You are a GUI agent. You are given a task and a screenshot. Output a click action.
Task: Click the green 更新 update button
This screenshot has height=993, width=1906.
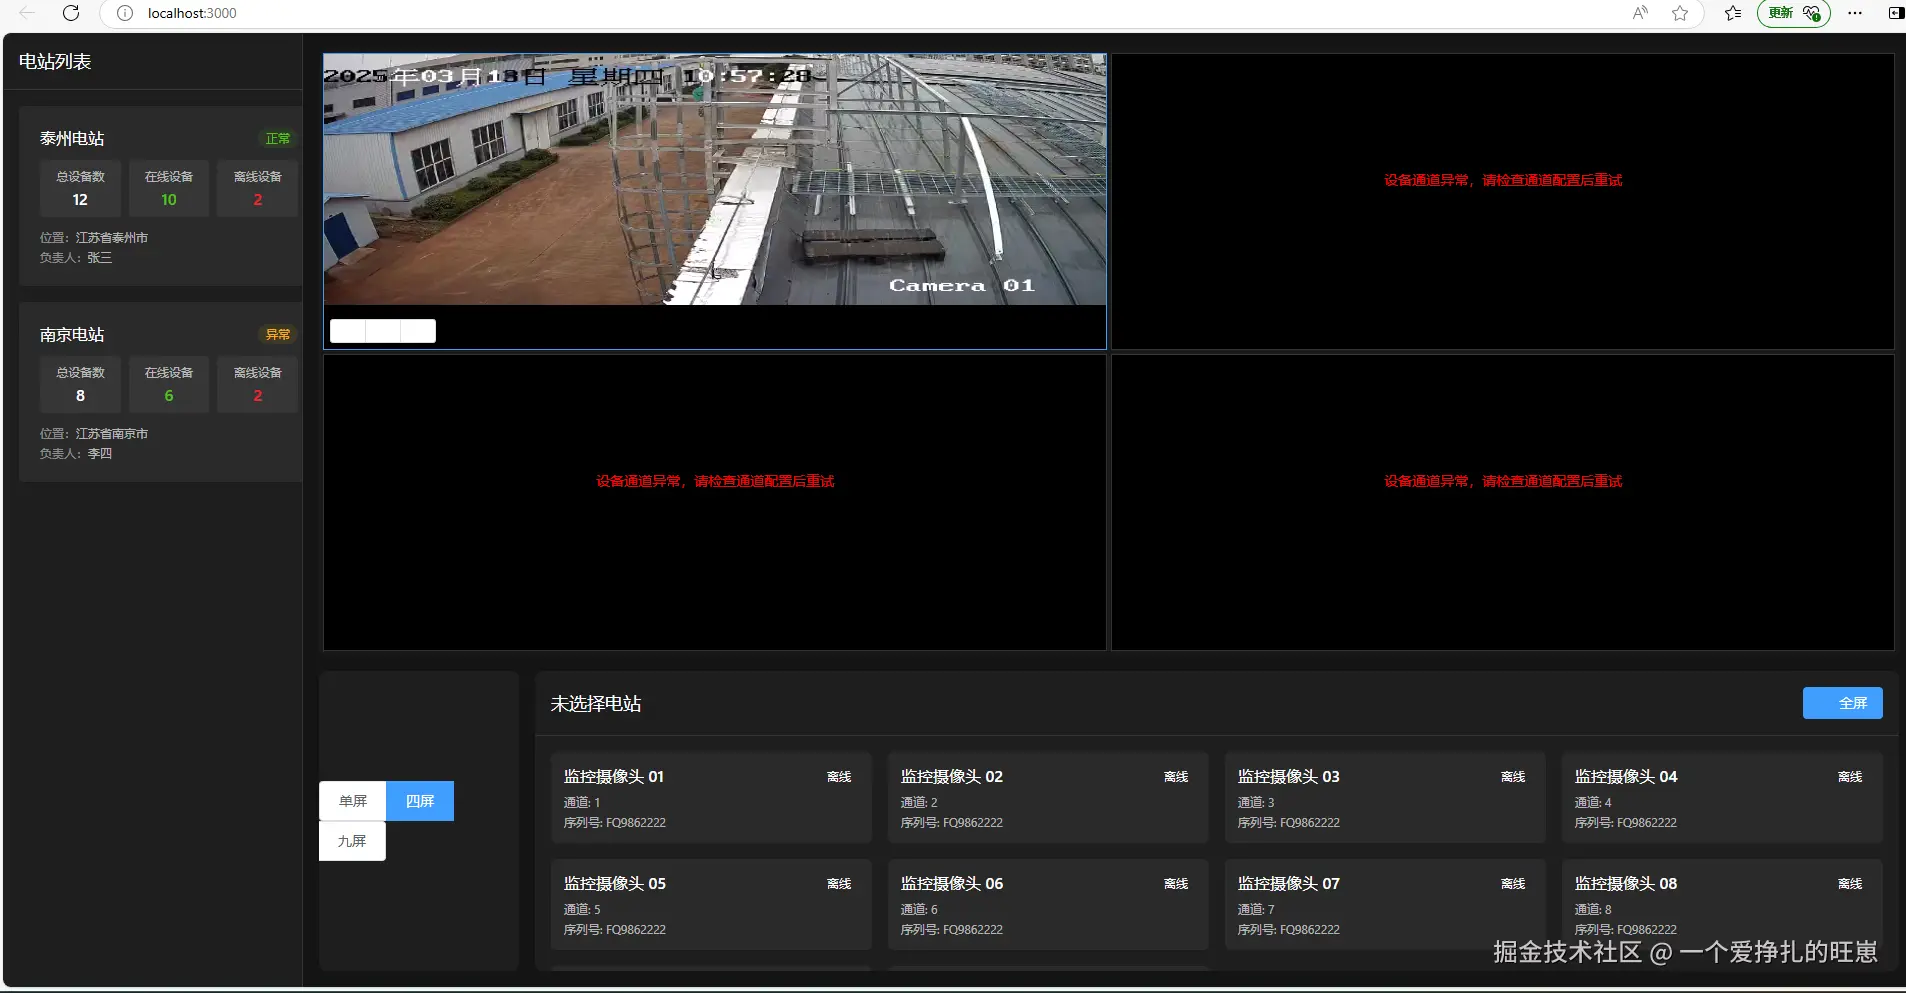pos(1794,13)
